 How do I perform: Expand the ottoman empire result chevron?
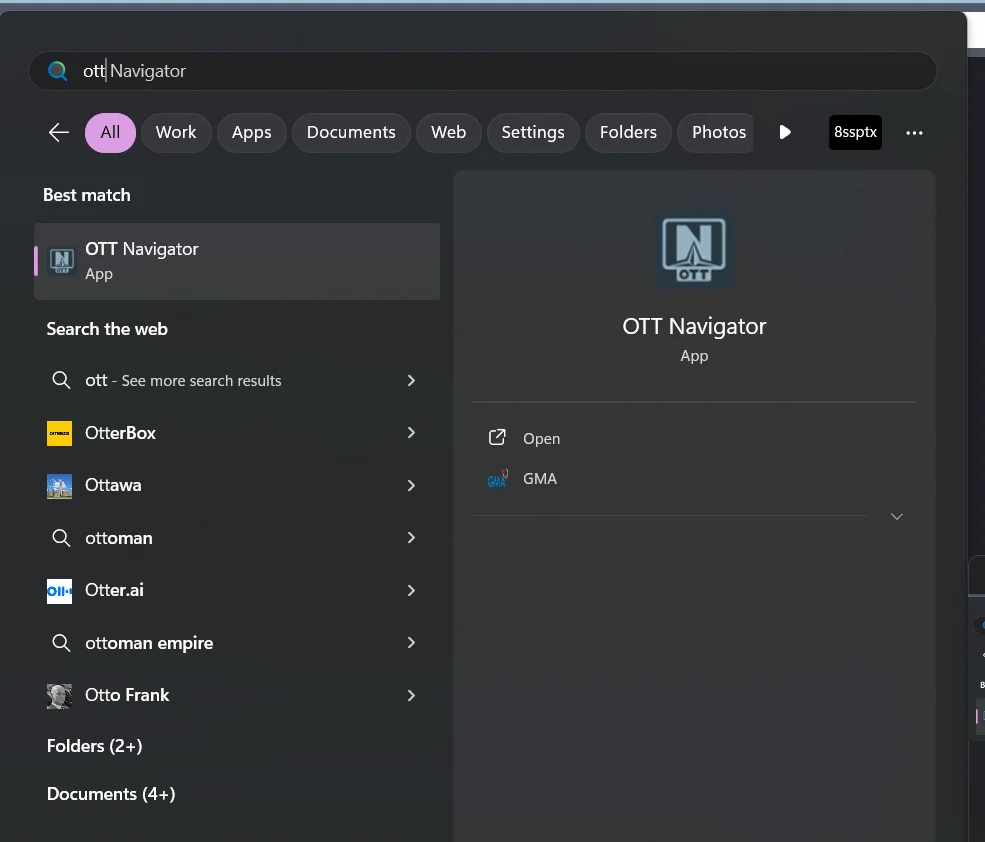411,642
